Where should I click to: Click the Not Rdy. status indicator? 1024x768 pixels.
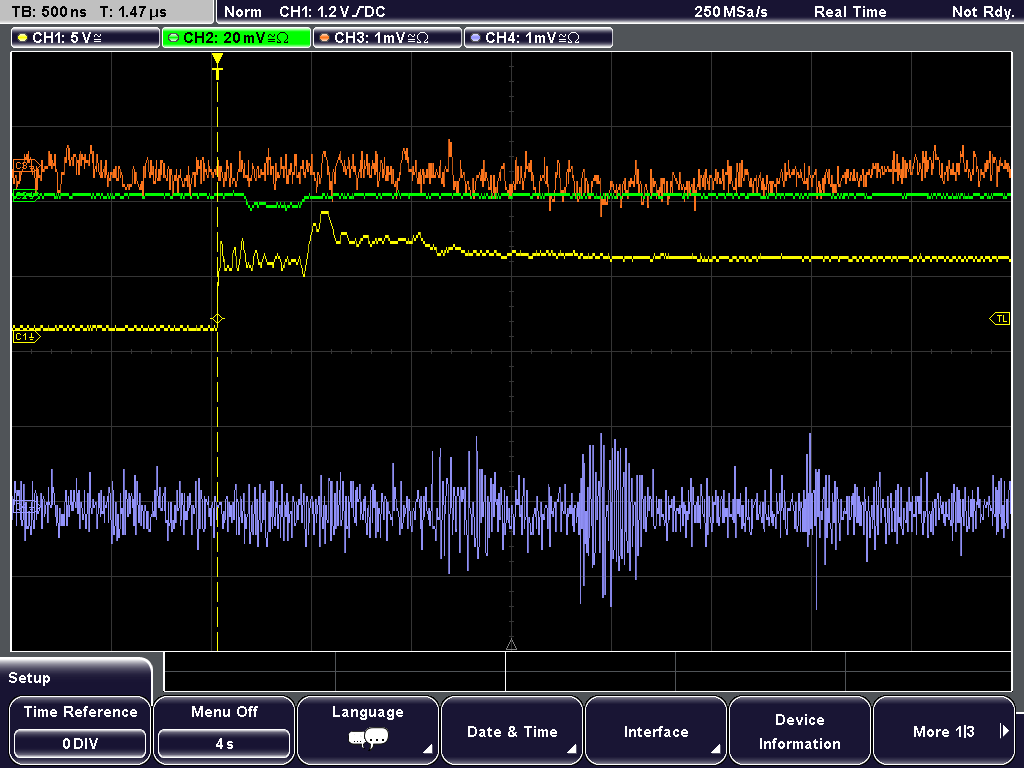click(x=983, y=12)
